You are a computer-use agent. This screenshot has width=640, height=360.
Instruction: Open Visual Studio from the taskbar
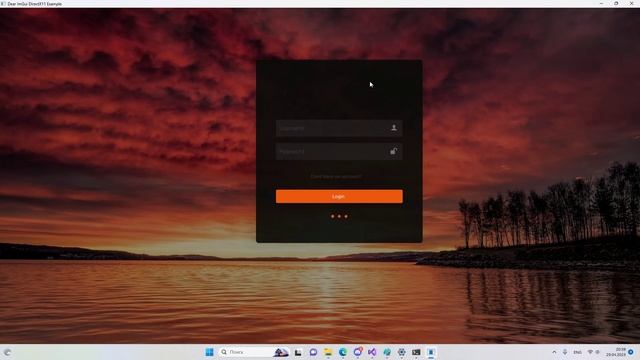pos(372,352)
